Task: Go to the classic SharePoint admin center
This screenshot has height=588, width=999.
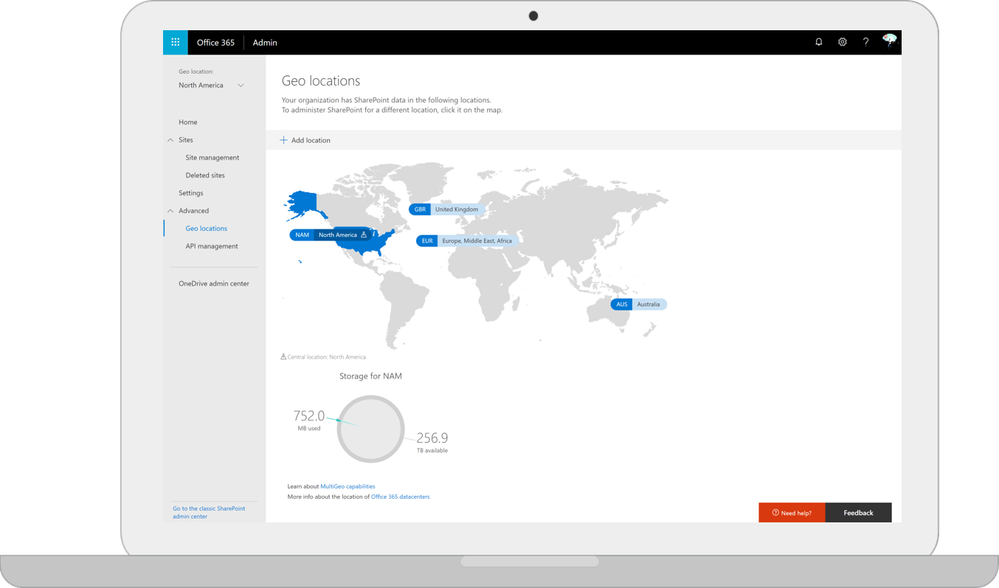Action: click(x=209, y=512)
